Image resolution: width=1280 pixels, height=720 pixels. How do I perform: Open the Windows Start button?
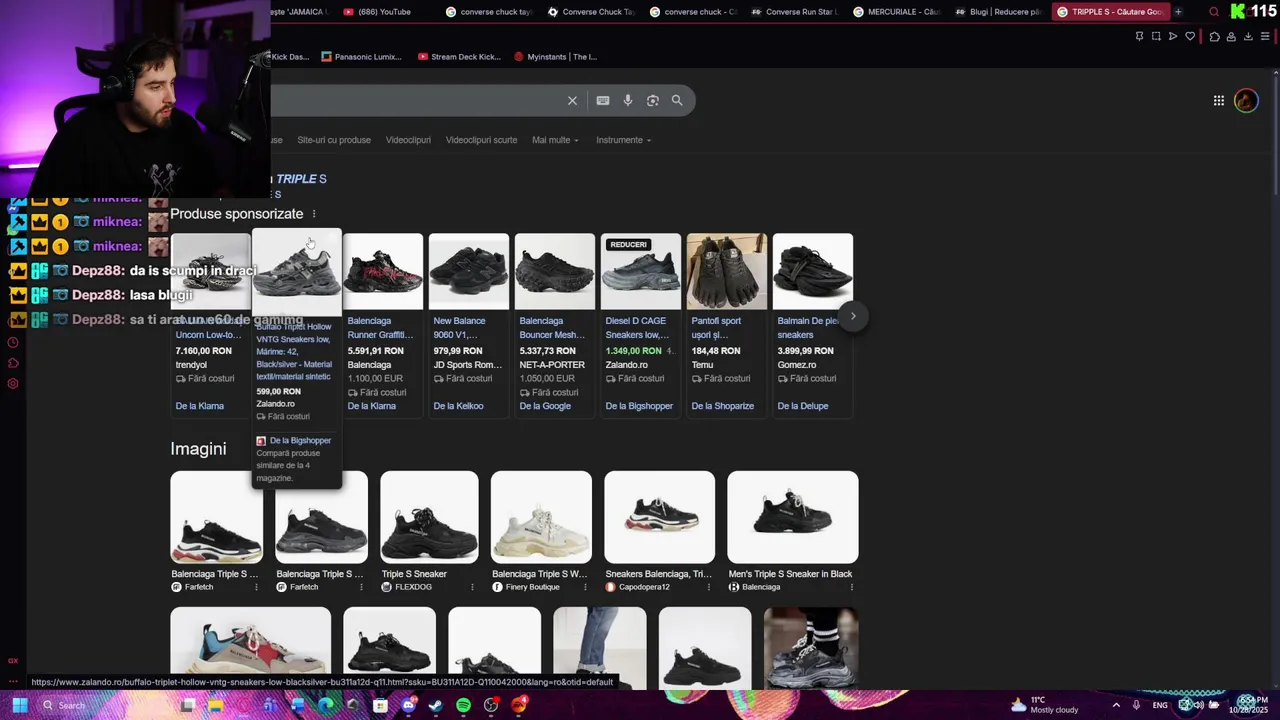[19, 705]
